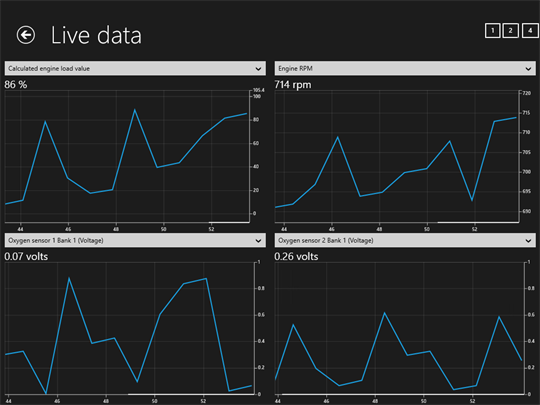Screen dimensions: 540x405
Task: Switch to two-chart layout button 2
Action: [510, 31]
